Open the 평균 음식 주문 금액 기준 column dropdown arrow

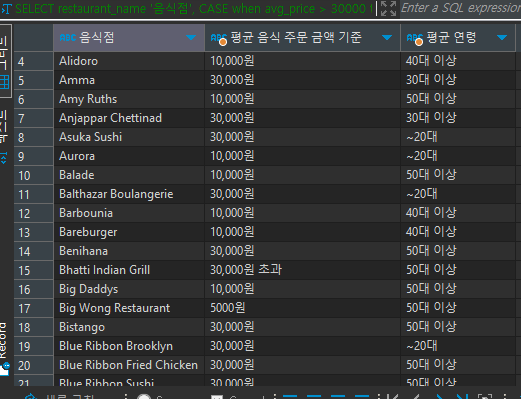[387, 37]
